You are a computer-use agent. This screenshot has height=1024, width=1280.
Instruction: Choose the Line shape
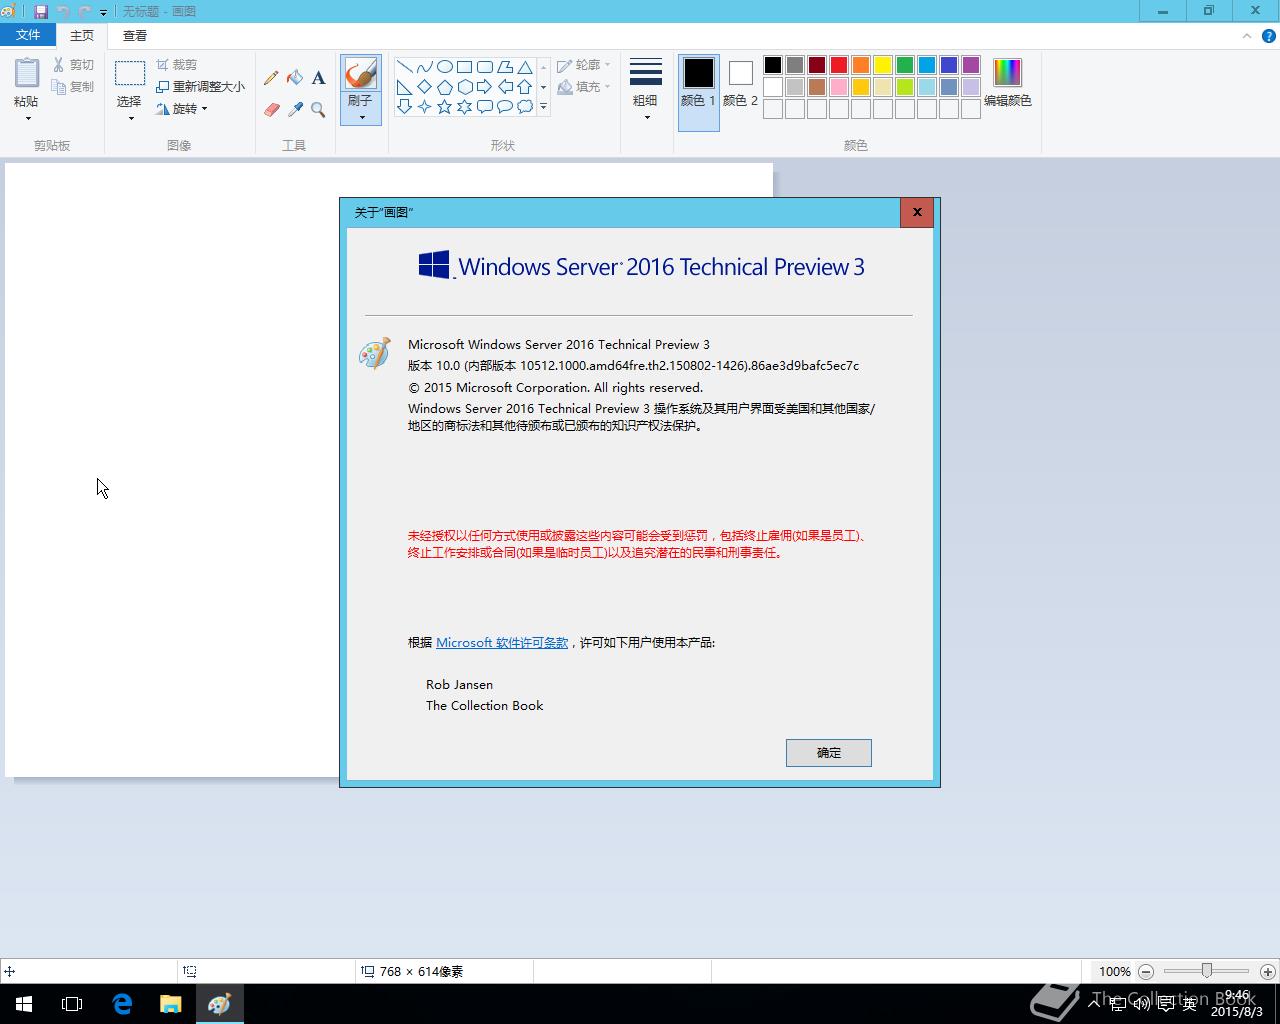404,67
